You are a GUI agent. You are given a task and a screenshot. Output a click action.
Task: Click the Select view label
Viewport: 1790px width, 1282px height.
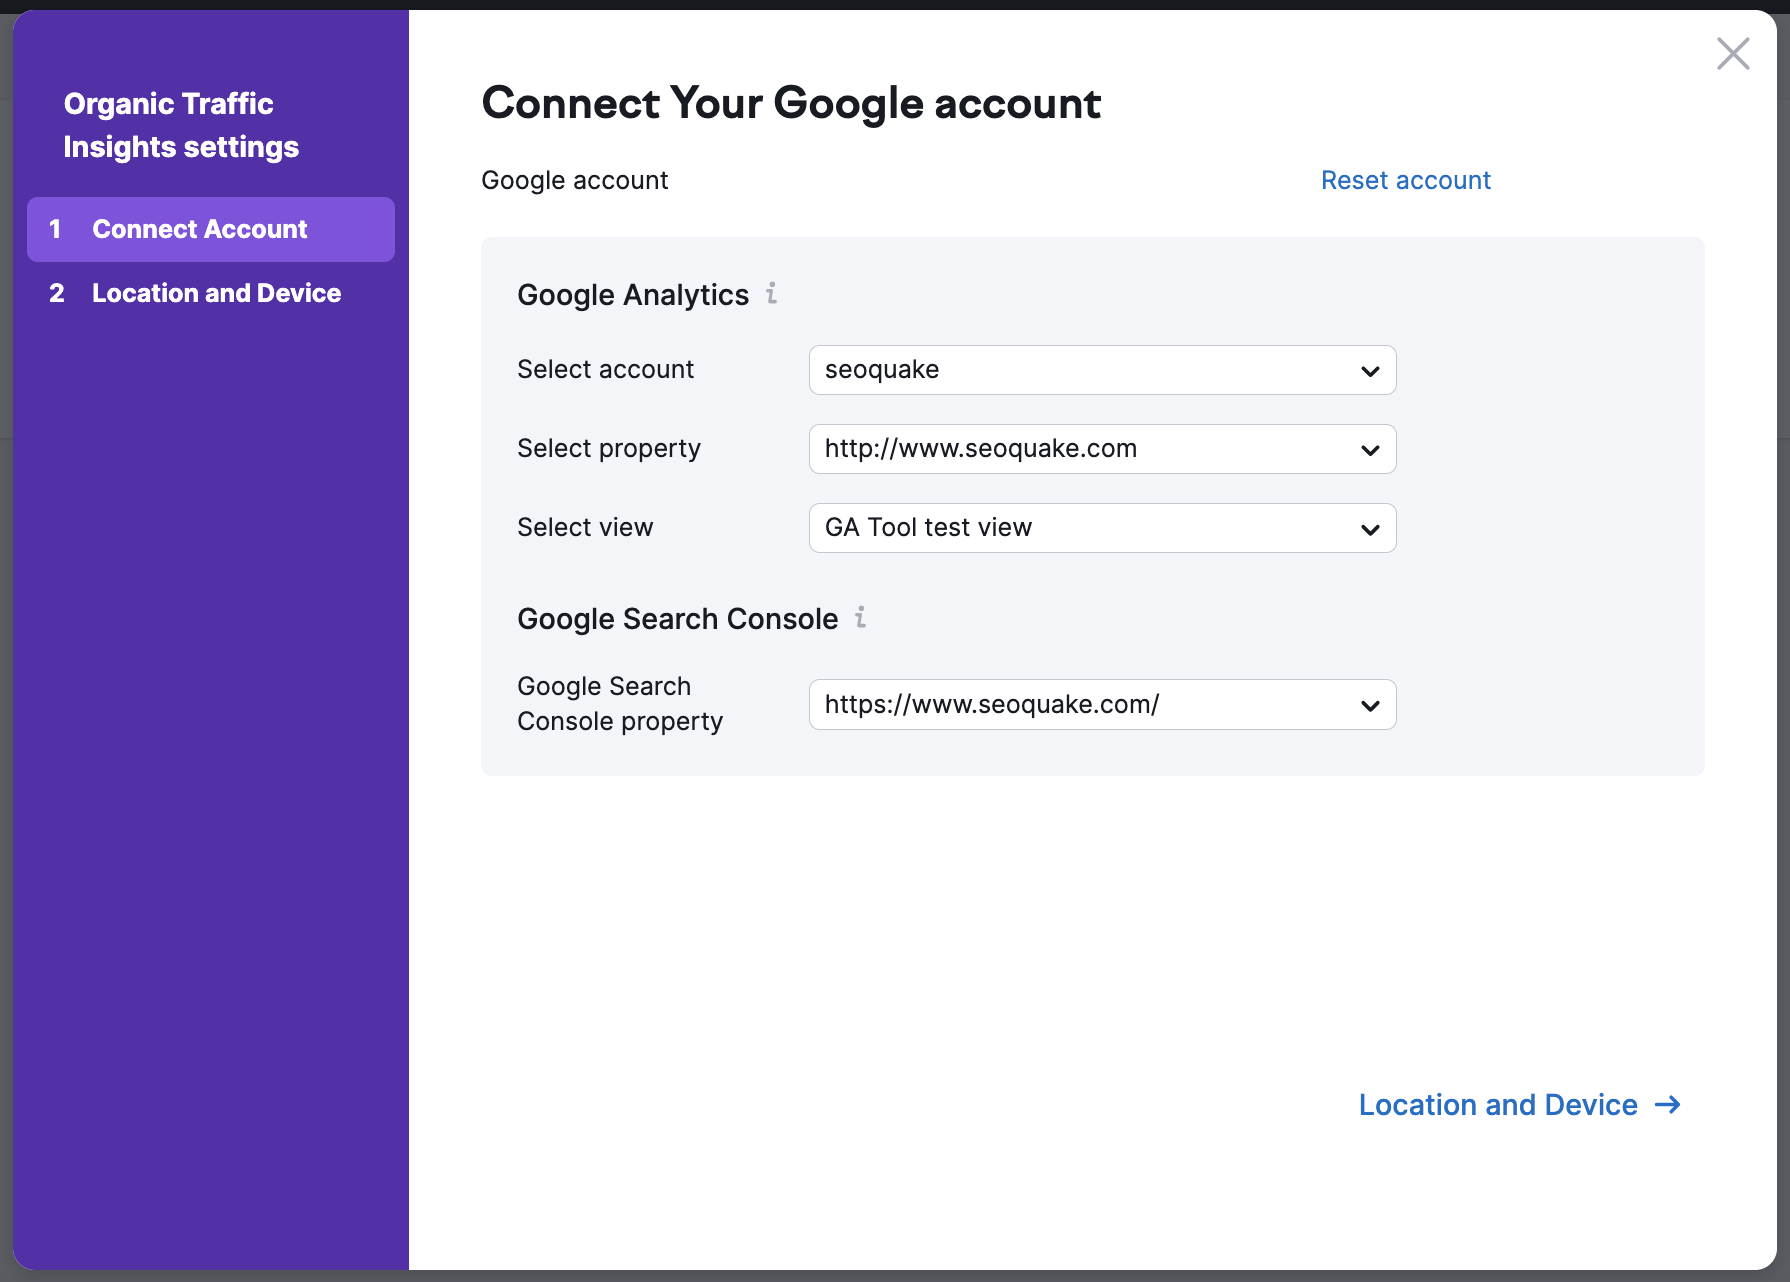(585, 528)
